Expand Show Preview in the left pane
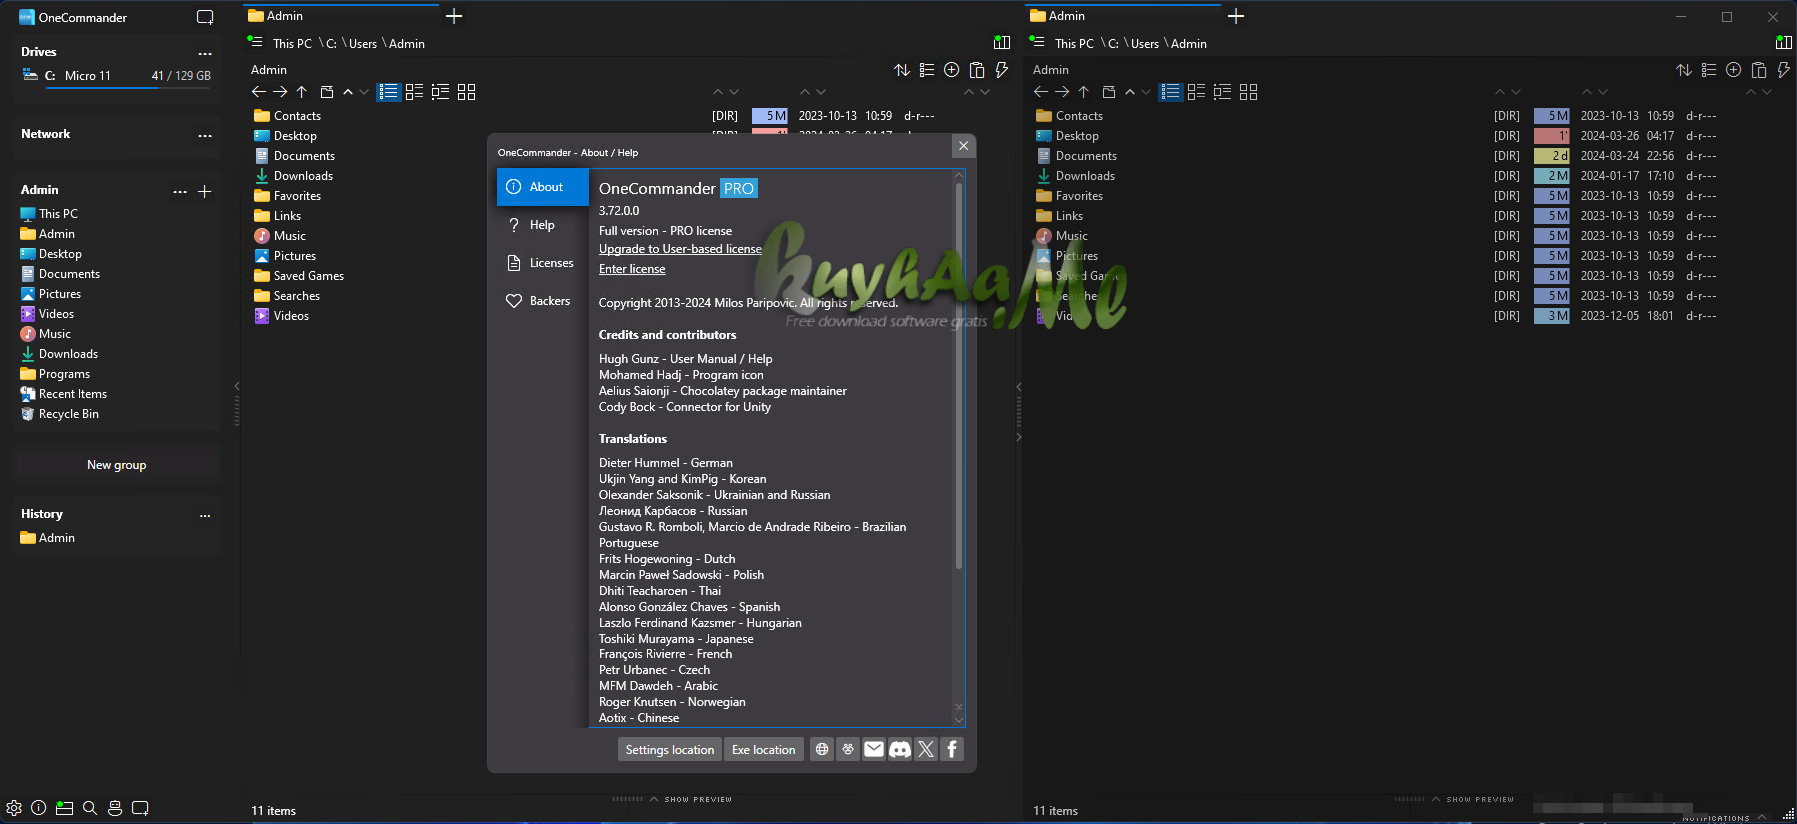The image size is (1797, 824). tap(691, 799)
